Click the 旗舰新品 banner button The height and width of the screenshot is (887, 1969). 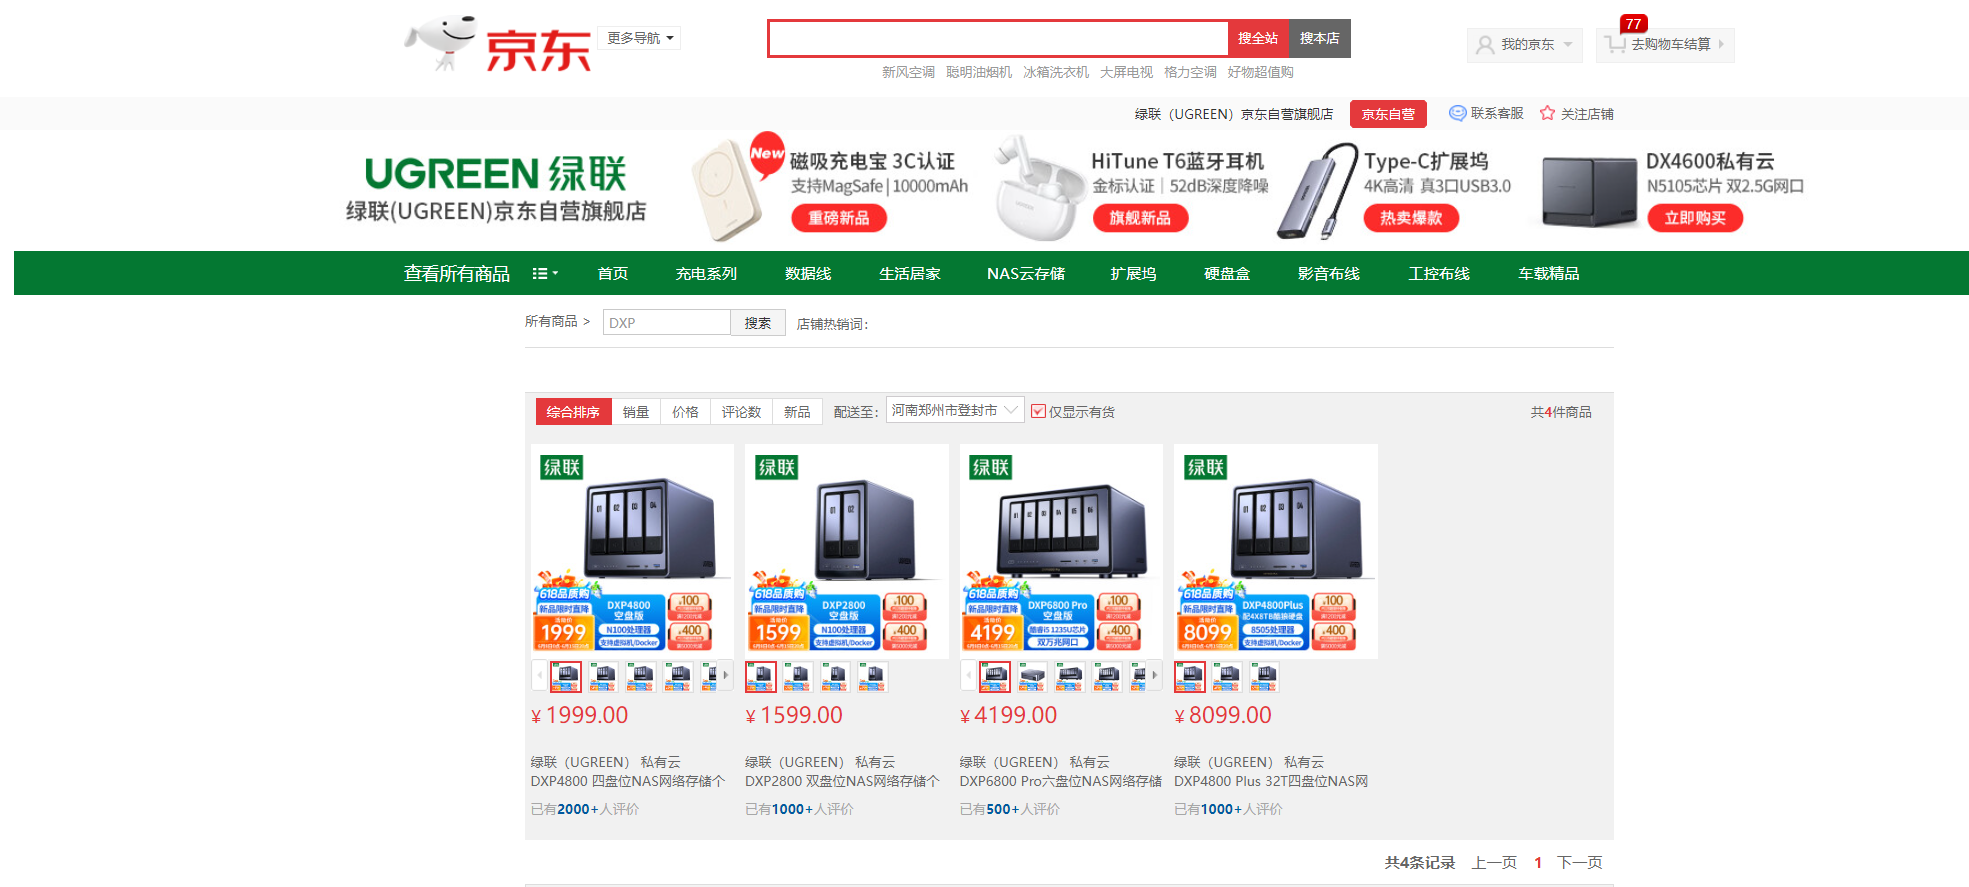(x=1140, y=218)
